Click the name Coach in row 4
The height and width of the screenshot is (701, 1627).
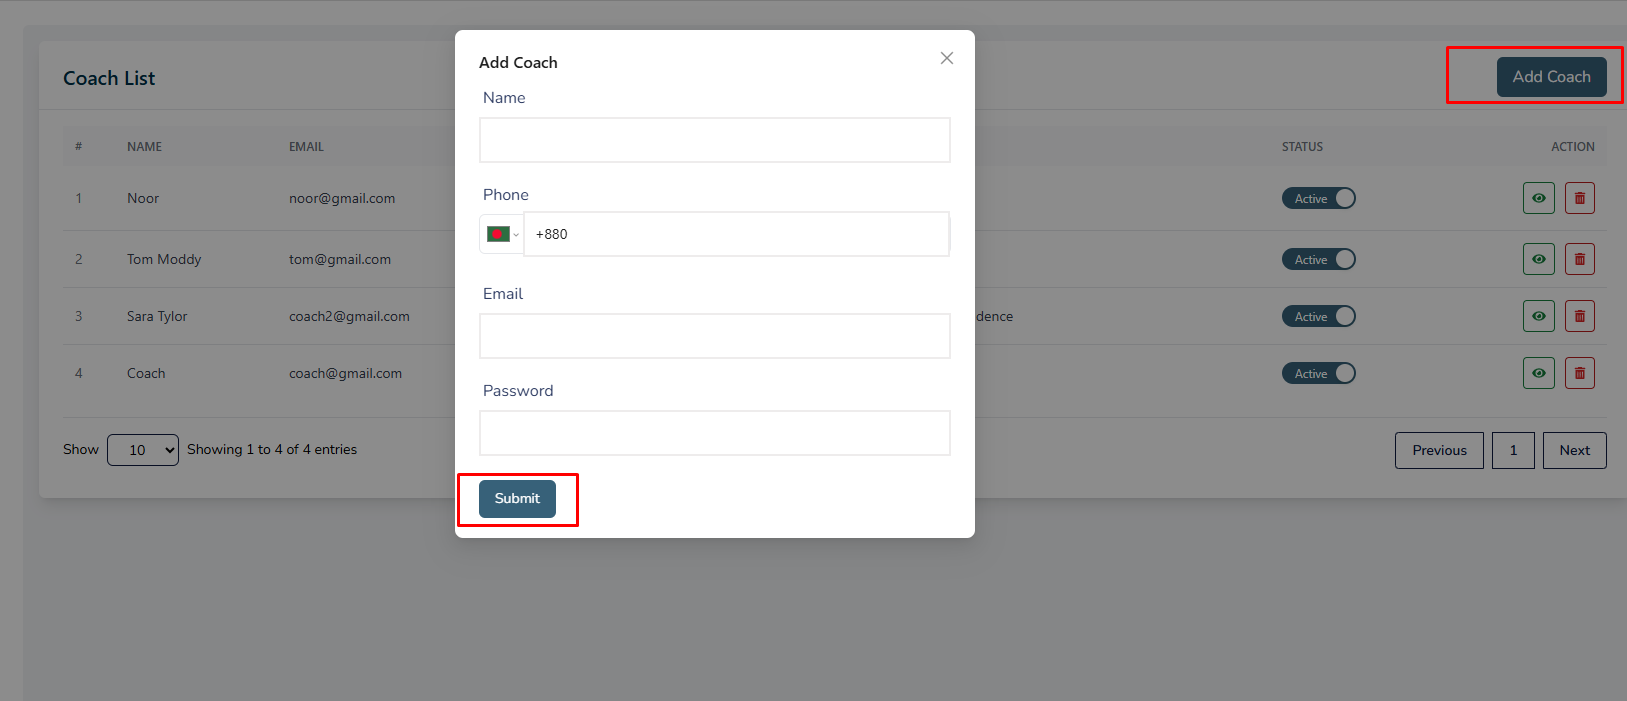point(146,373)
